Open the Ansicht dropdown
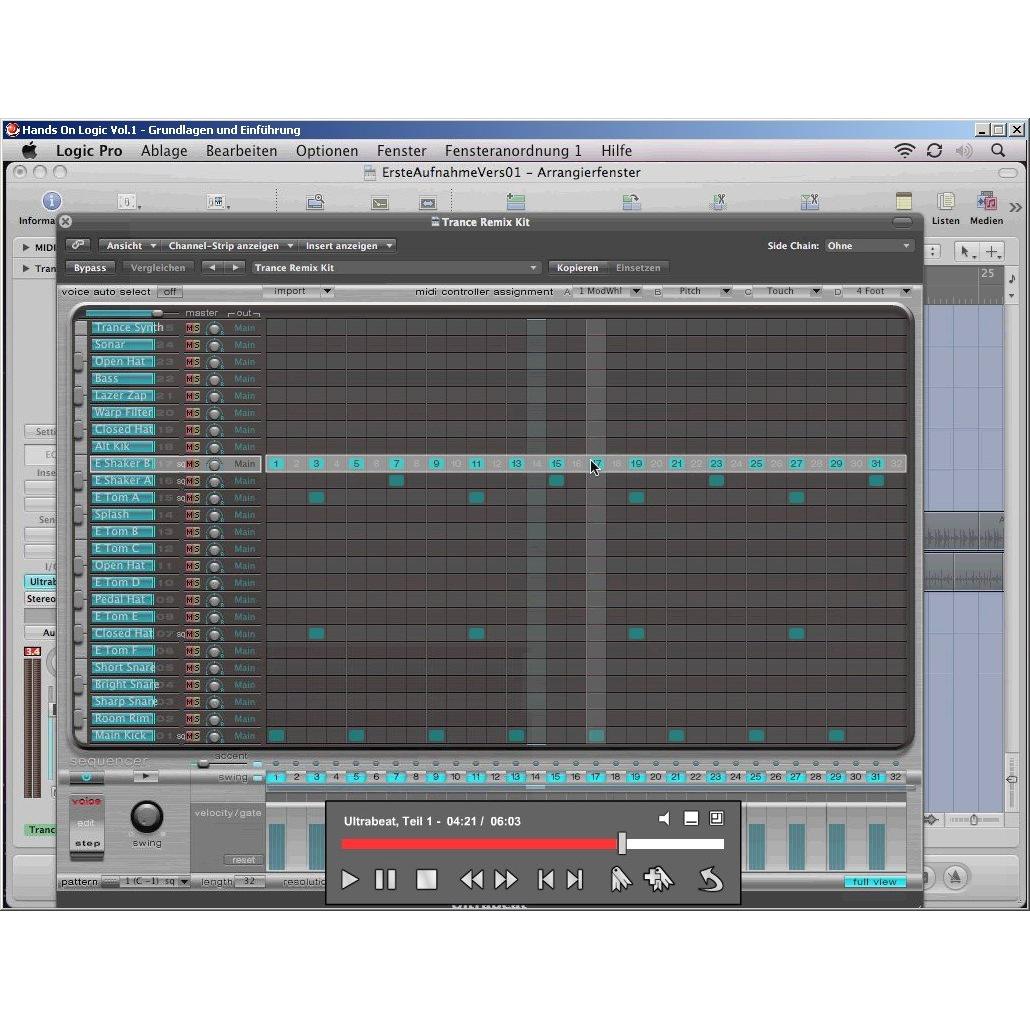 pyautogui.click(x=130, y=246)
